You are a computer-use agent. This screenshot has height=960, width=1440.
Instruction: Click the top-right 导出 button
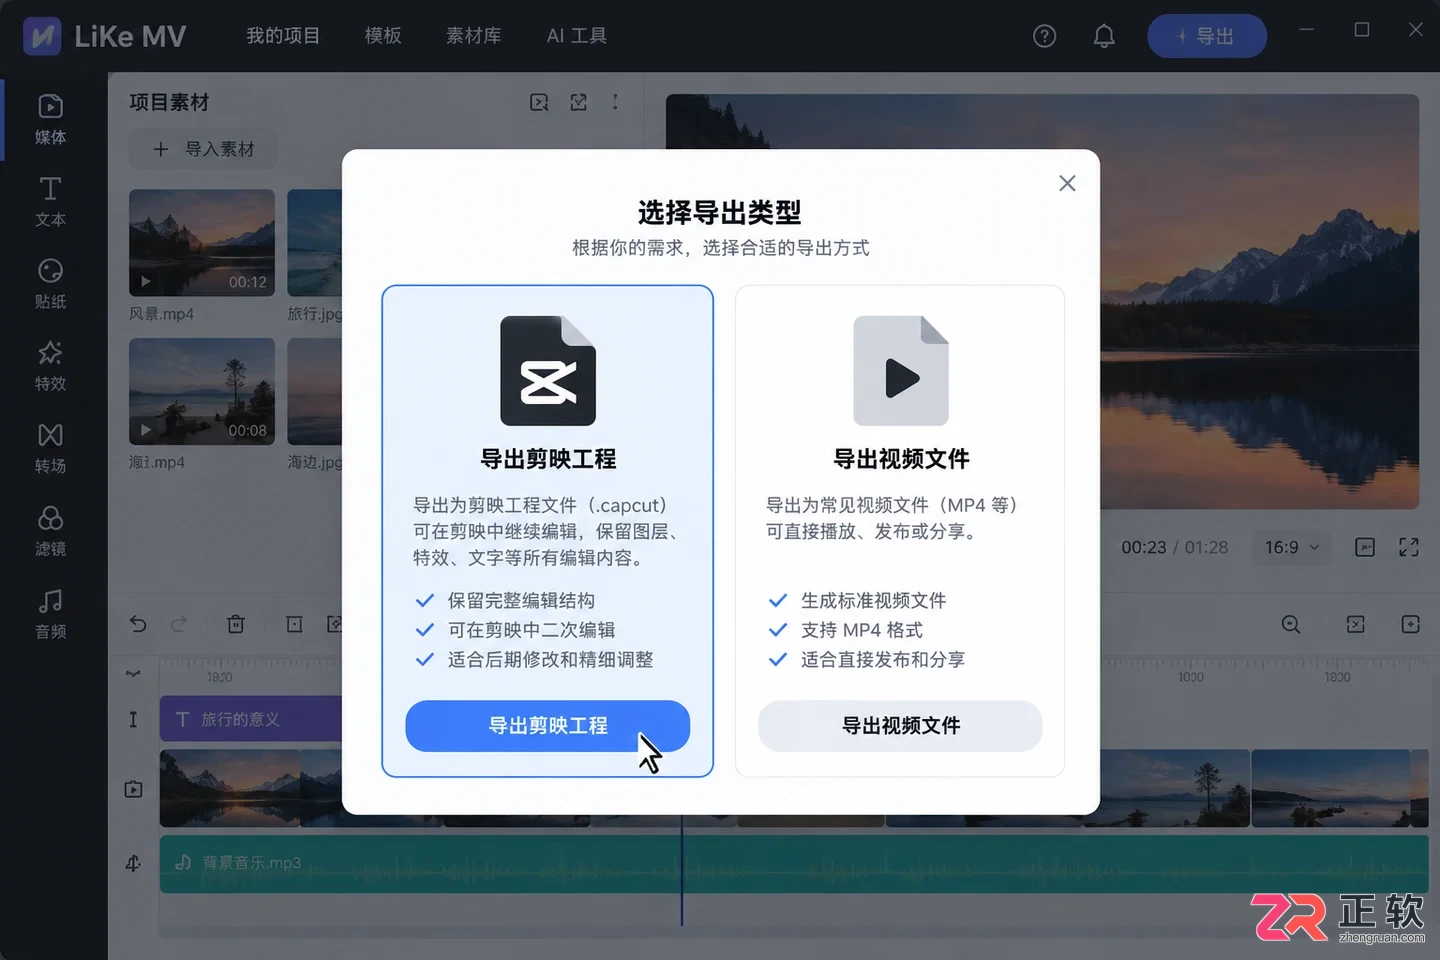(1207, 36)
